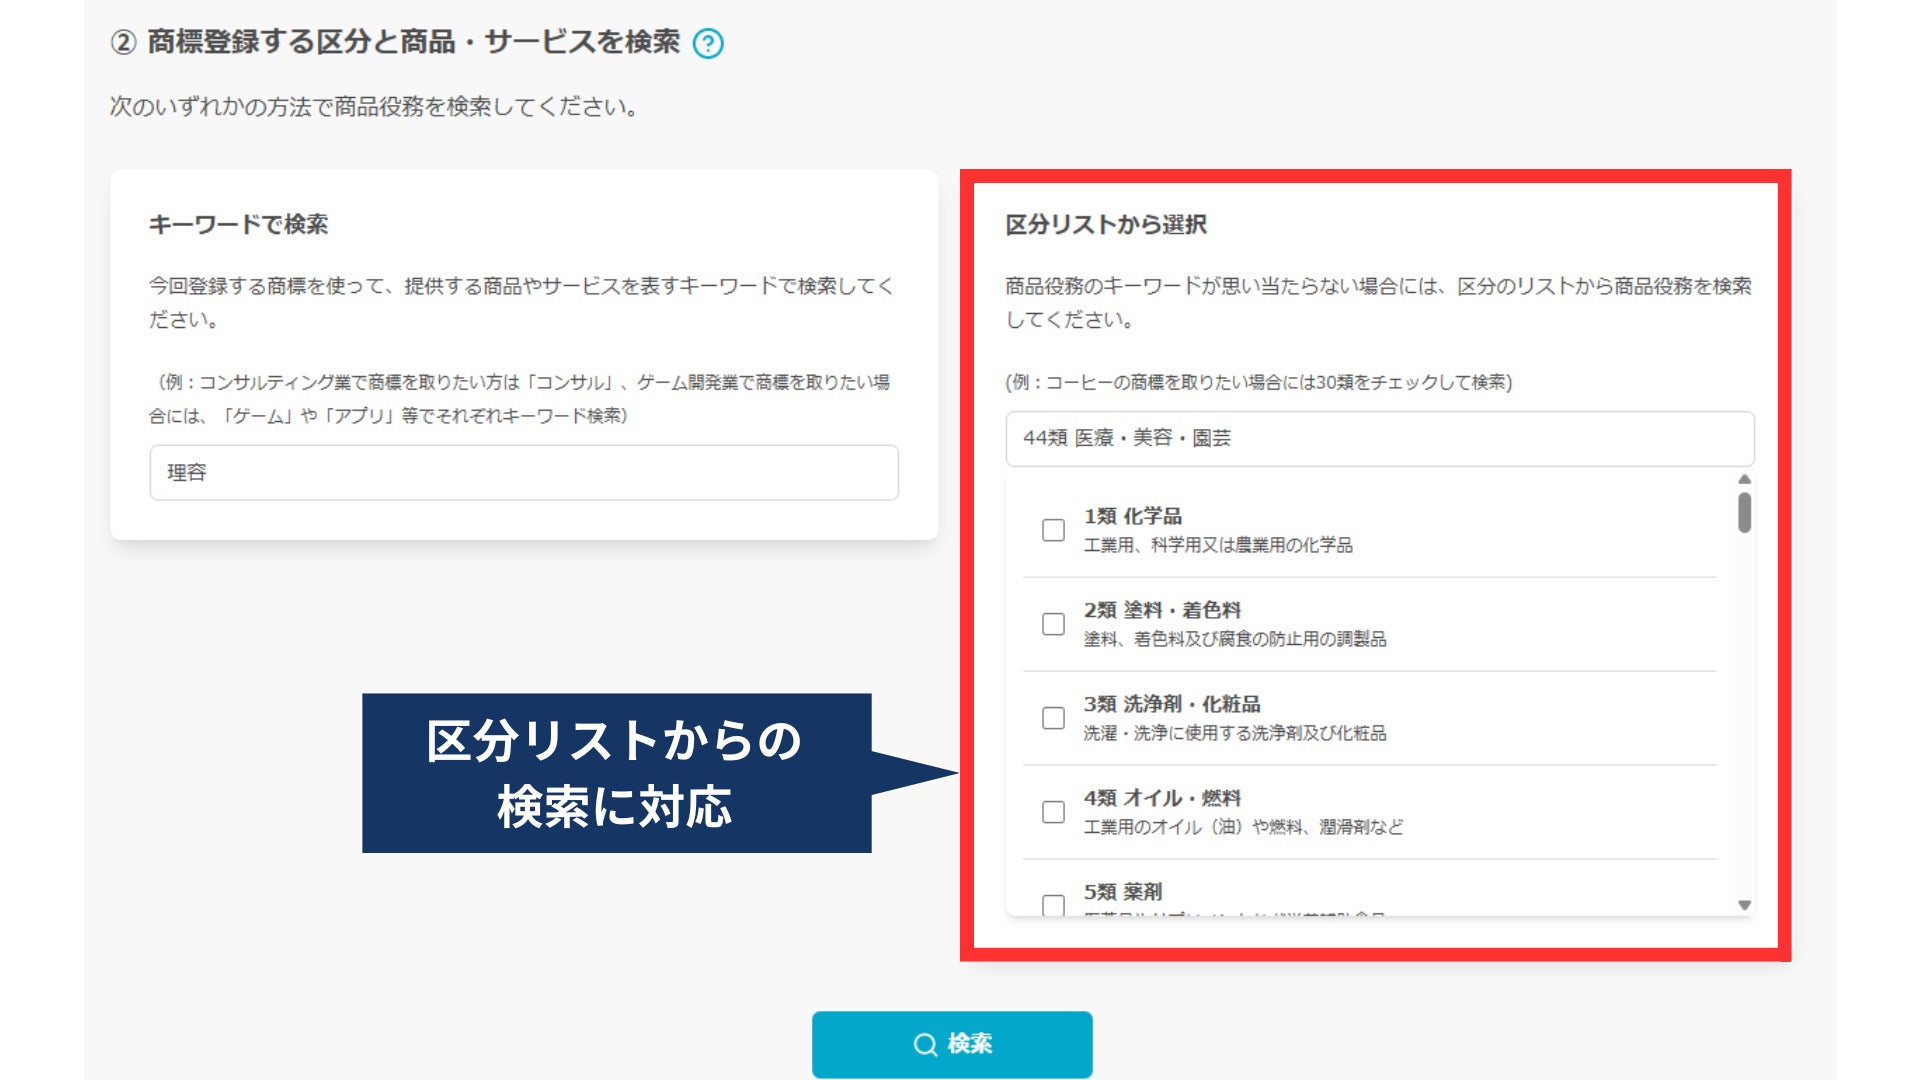Click the 1類 化学品 label text
Viewport: 1920px width, 1080px height.
(x=1132, y=516)
